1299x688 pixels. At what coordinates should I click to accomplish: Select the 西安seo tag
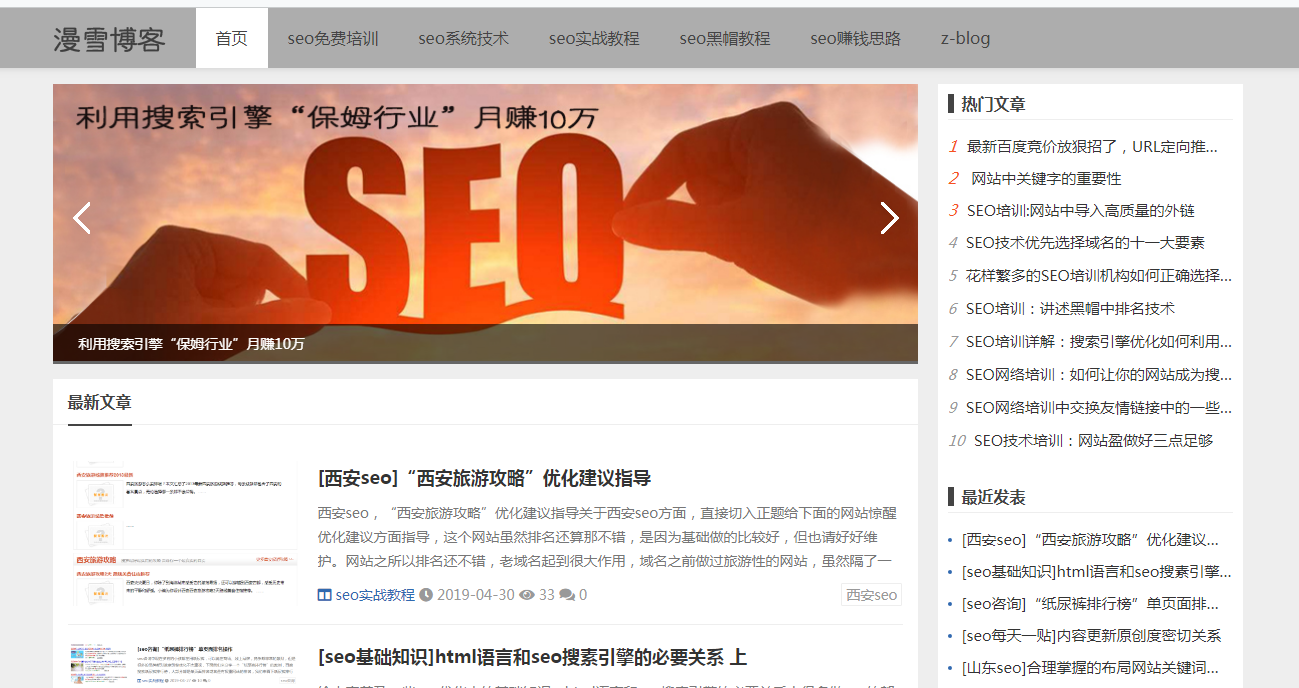pos(871,595)
